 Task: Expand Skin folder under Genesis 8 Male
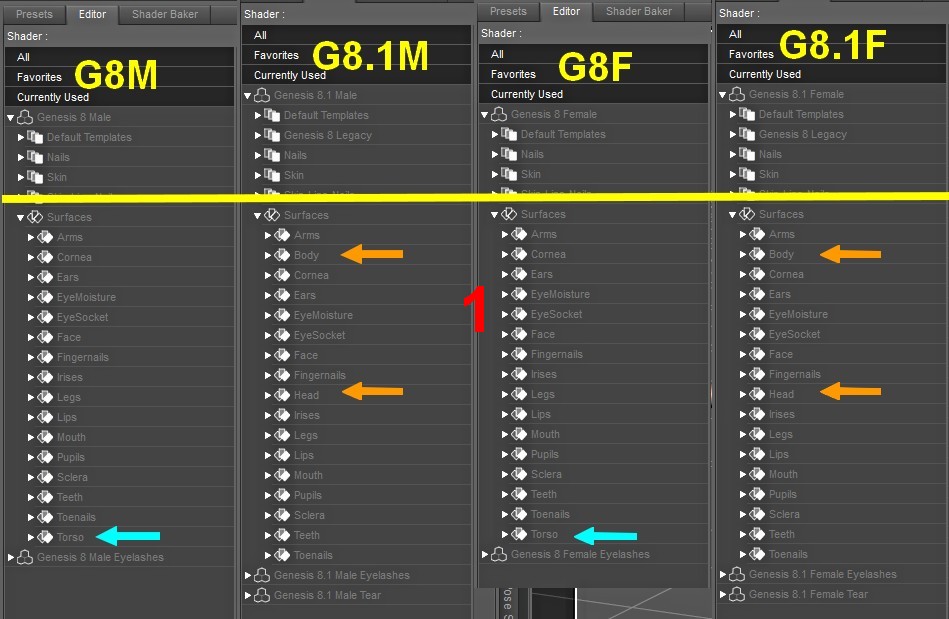[21, 177]
